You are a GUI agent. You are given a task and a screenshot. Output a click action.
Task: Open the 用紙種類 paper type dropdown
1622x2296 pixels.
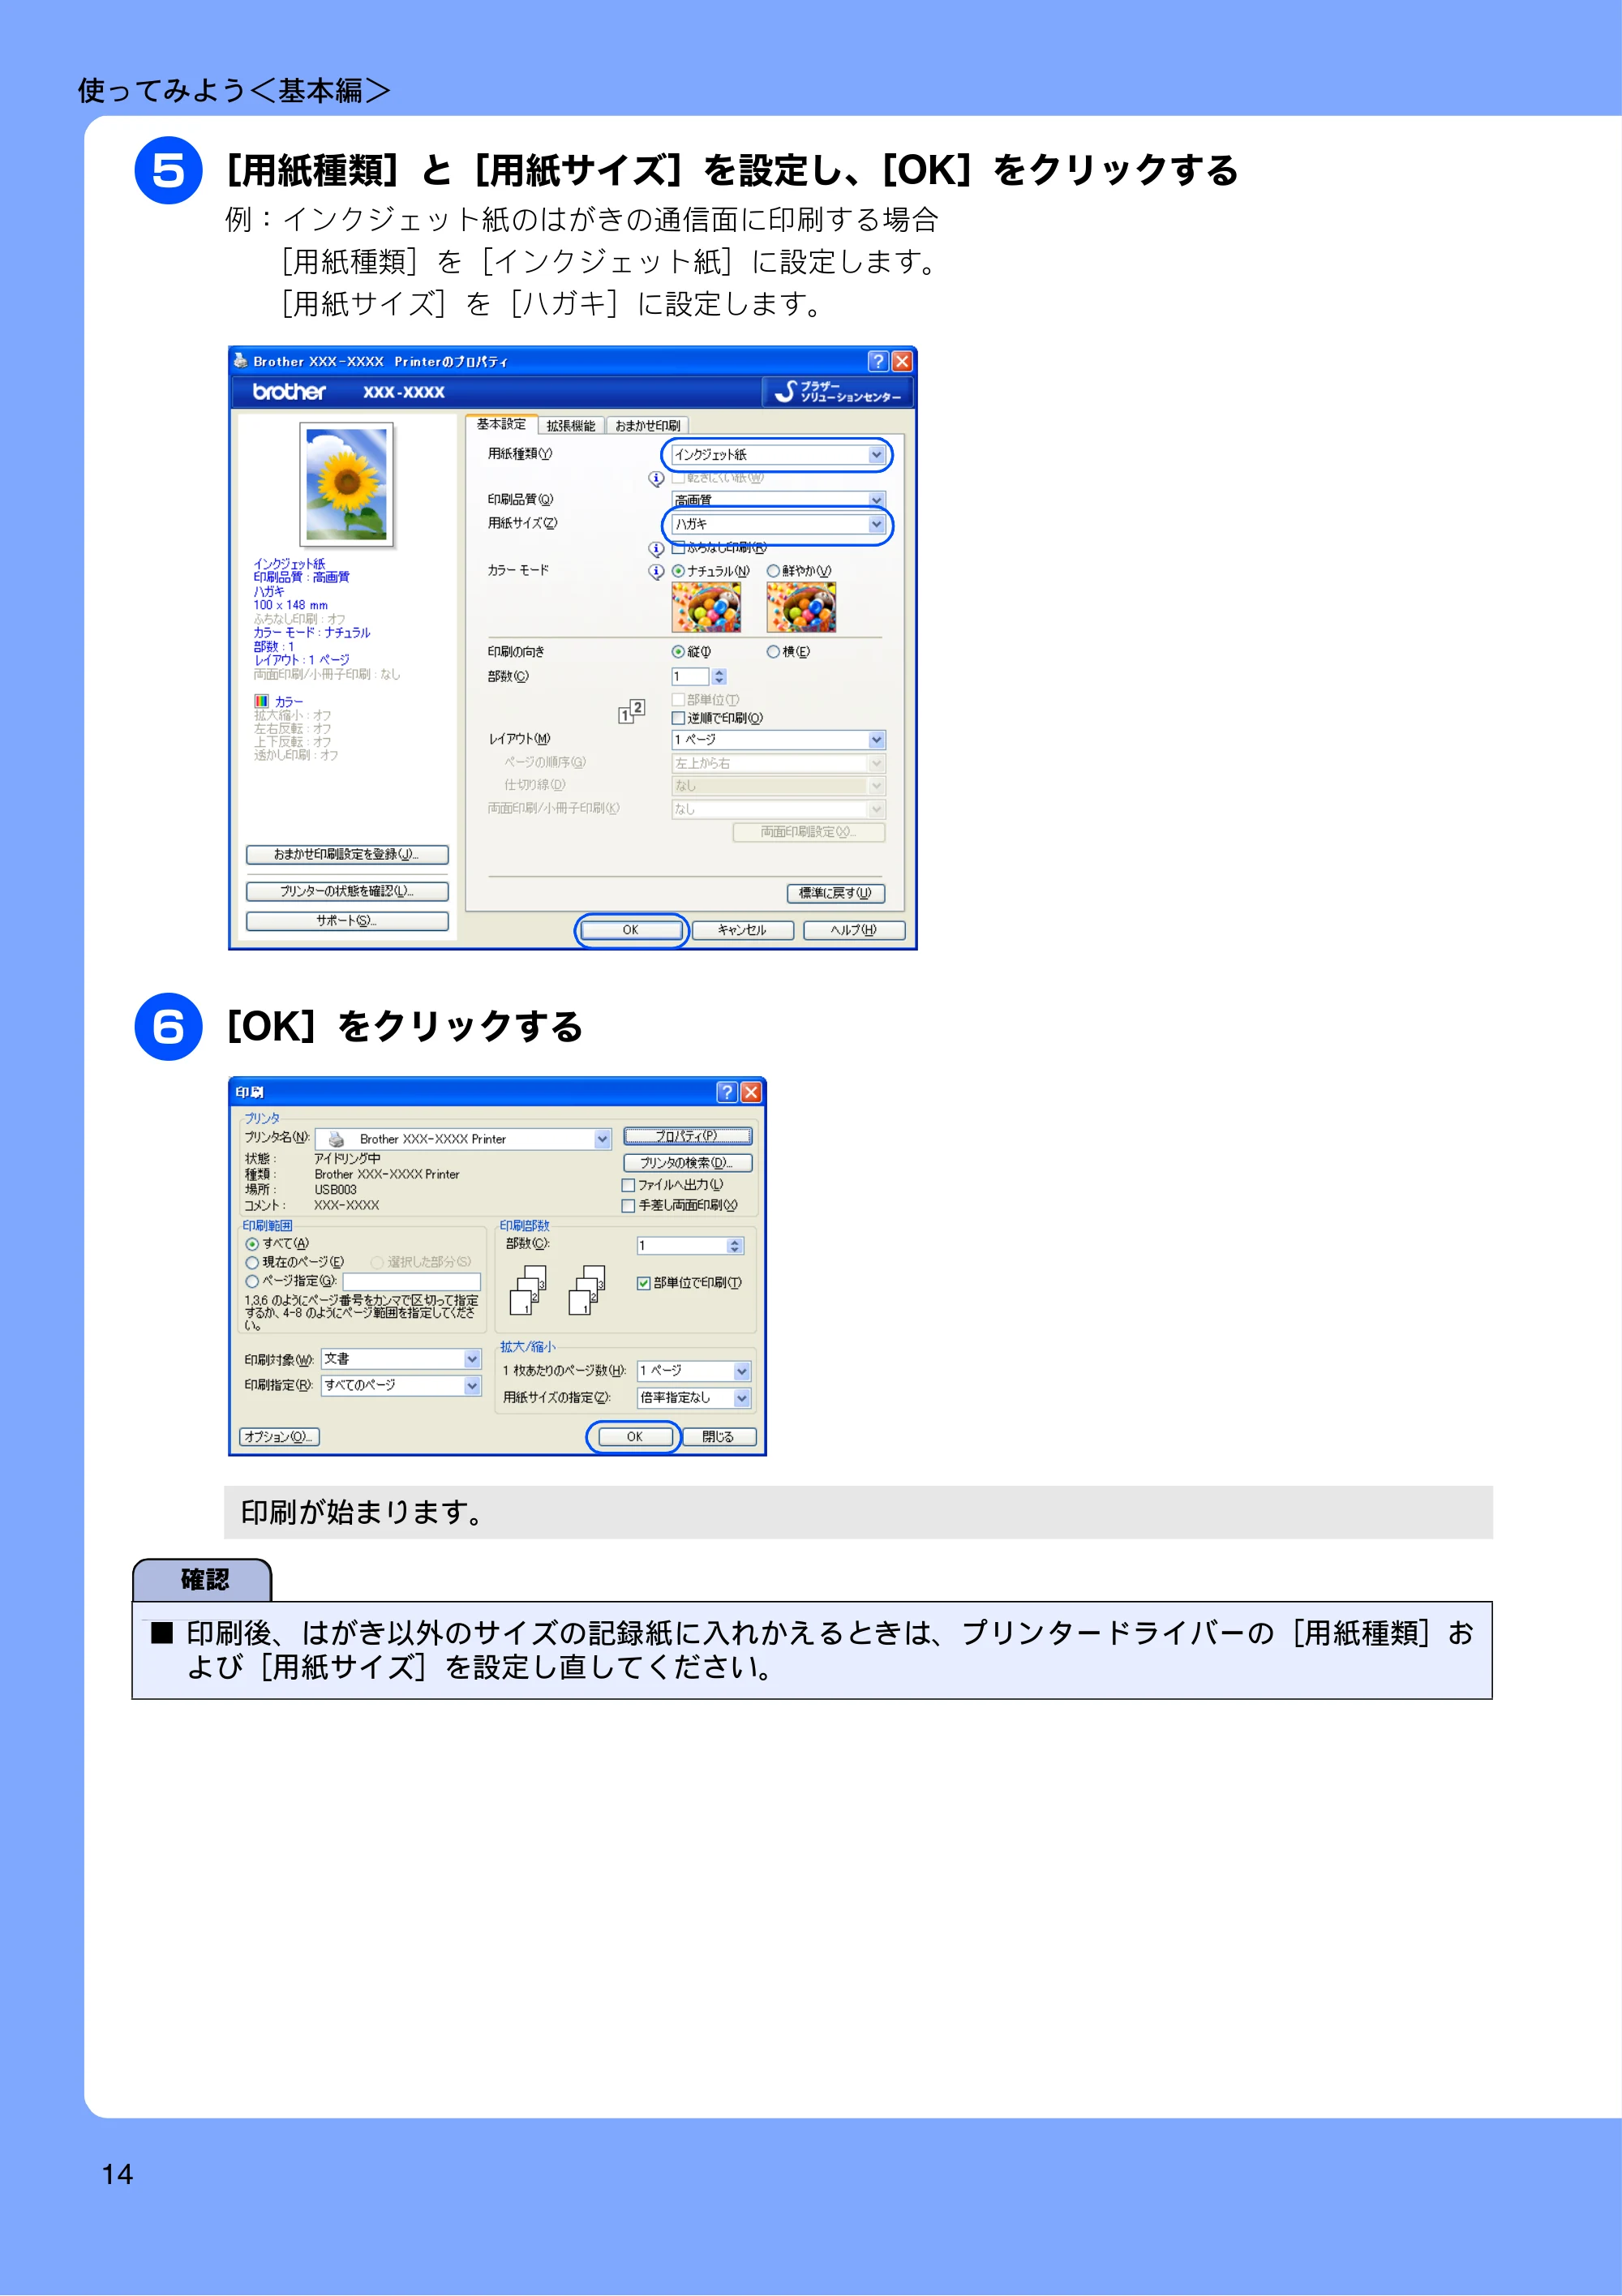pyautogui.click(x=778, y=455)
